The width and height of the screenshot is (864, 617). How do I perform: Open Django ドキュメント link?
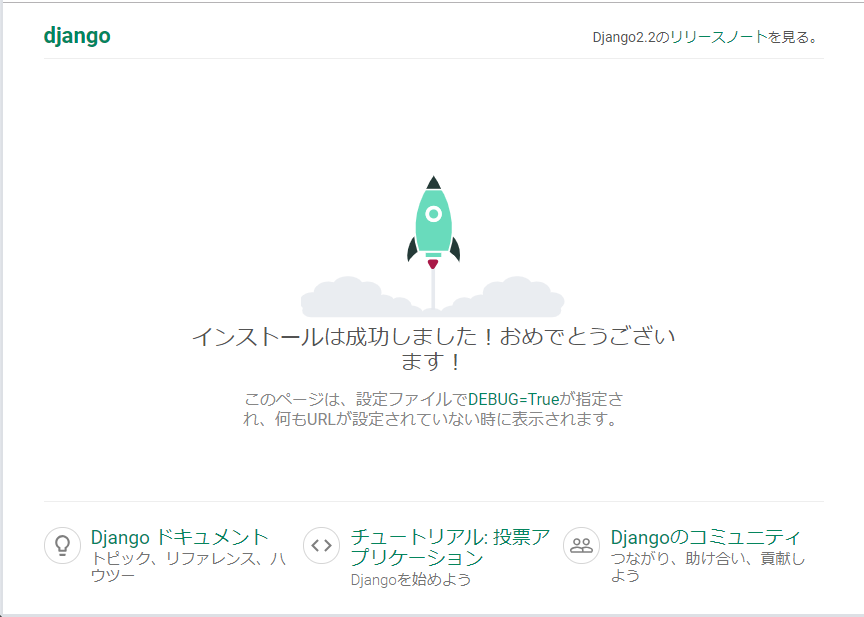180,537
